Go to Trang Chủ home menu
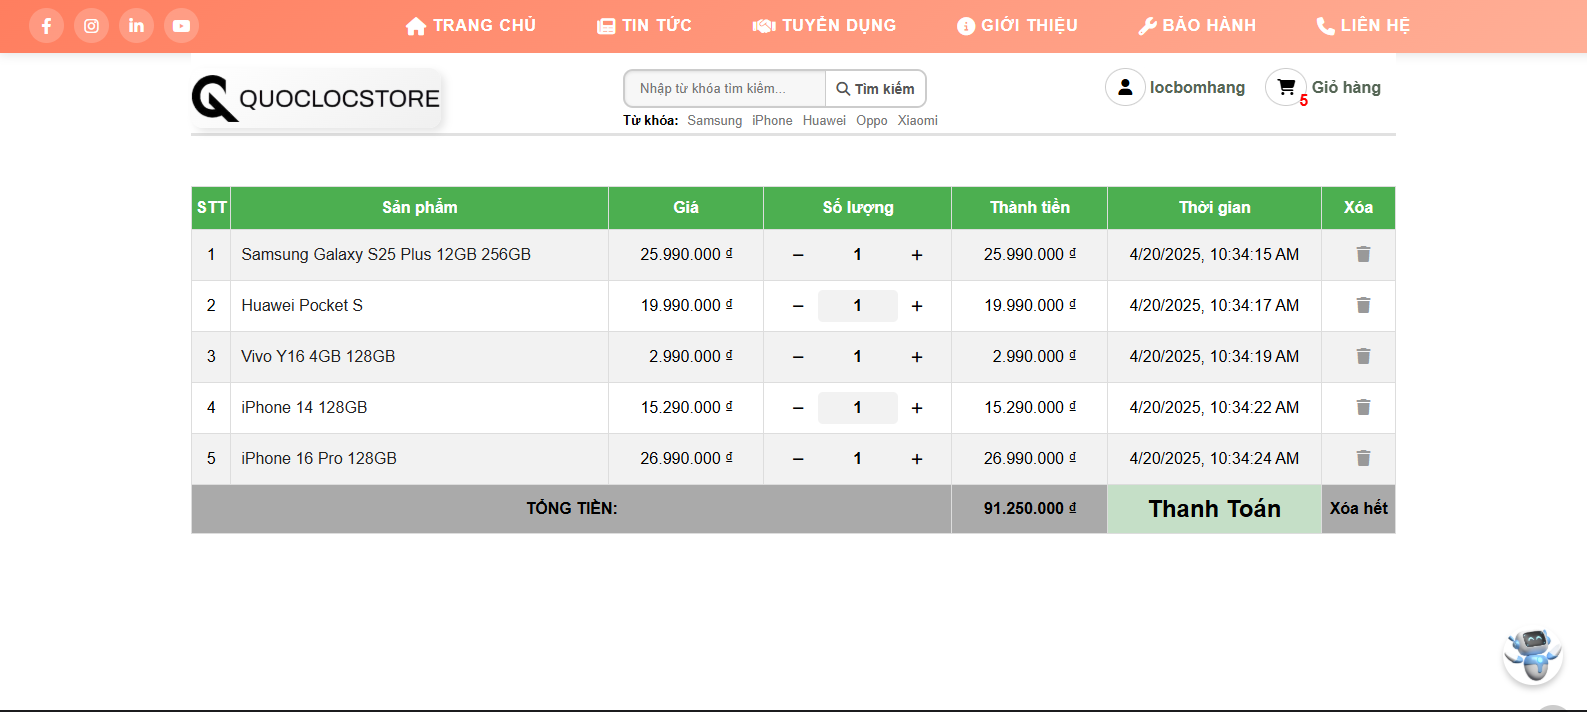This screenshot has width=1587, height=712. 471,26
